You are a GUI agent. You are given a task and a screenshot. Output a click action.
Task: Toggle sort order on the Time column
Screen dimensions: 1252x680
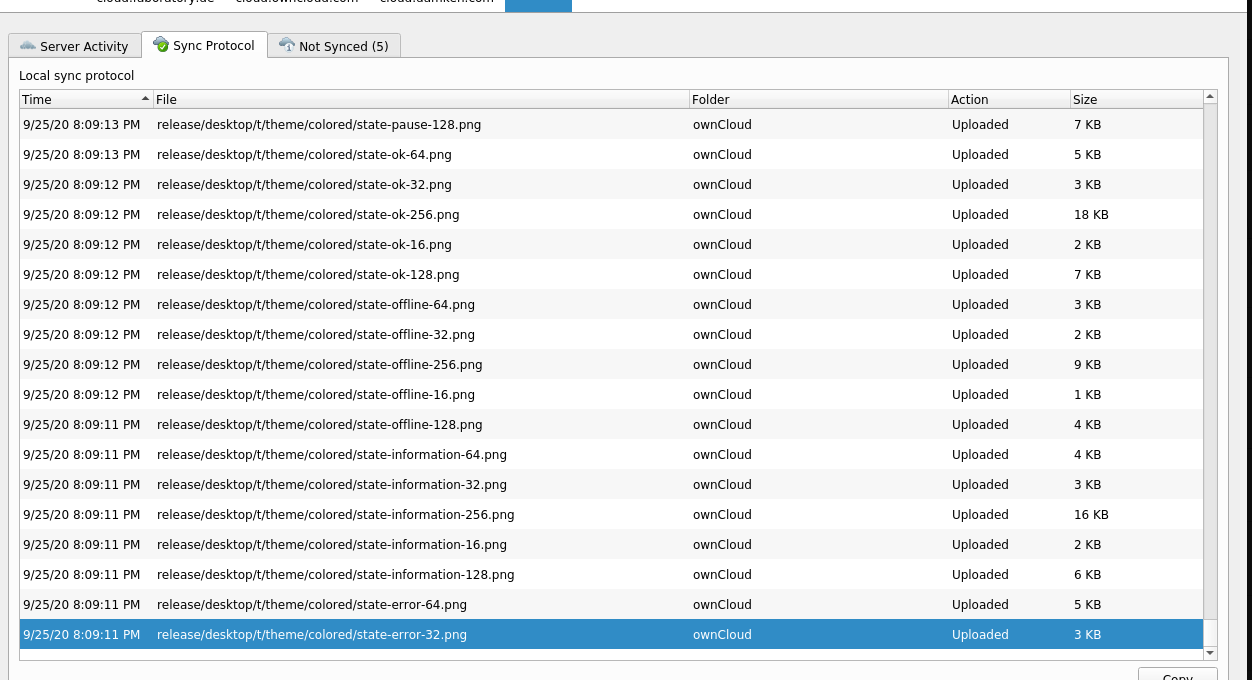coord(80,99)
